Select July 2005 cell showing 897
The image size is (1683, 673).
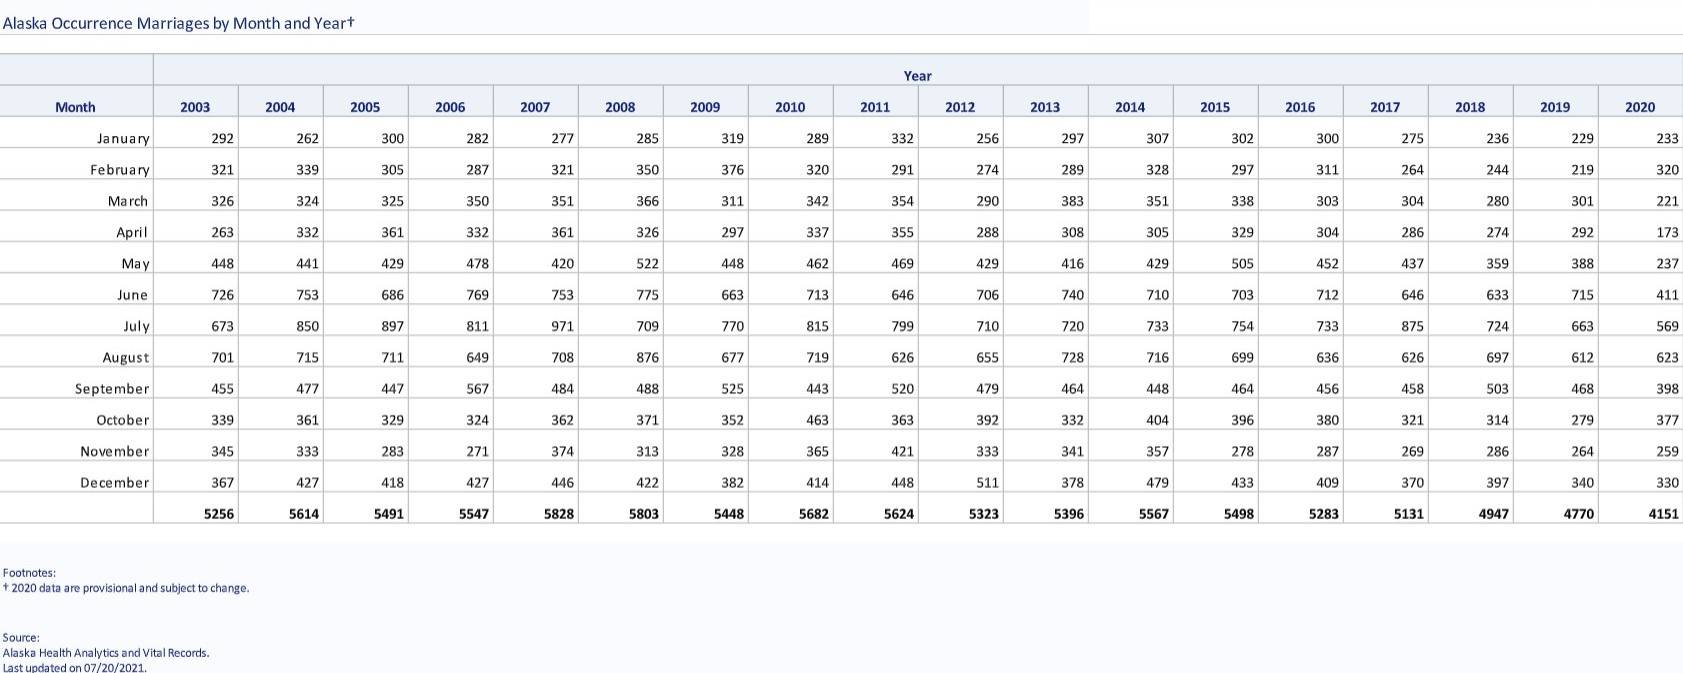click(392, 326)
